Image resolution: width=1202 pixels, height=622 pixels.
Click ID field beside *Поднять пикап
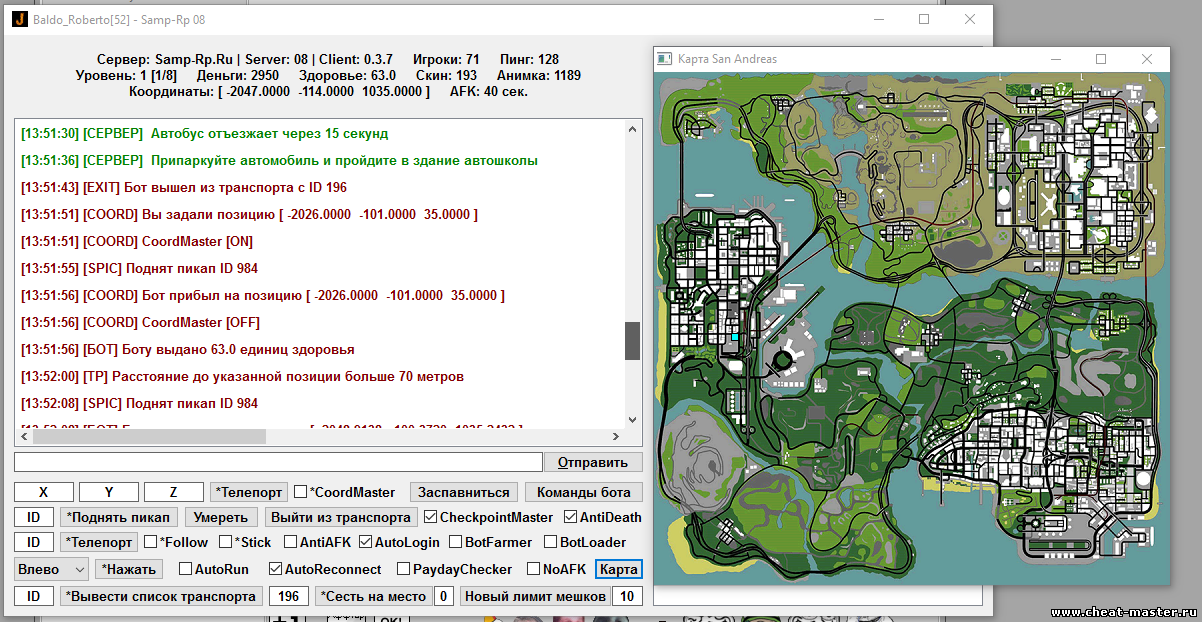(34, 517)
